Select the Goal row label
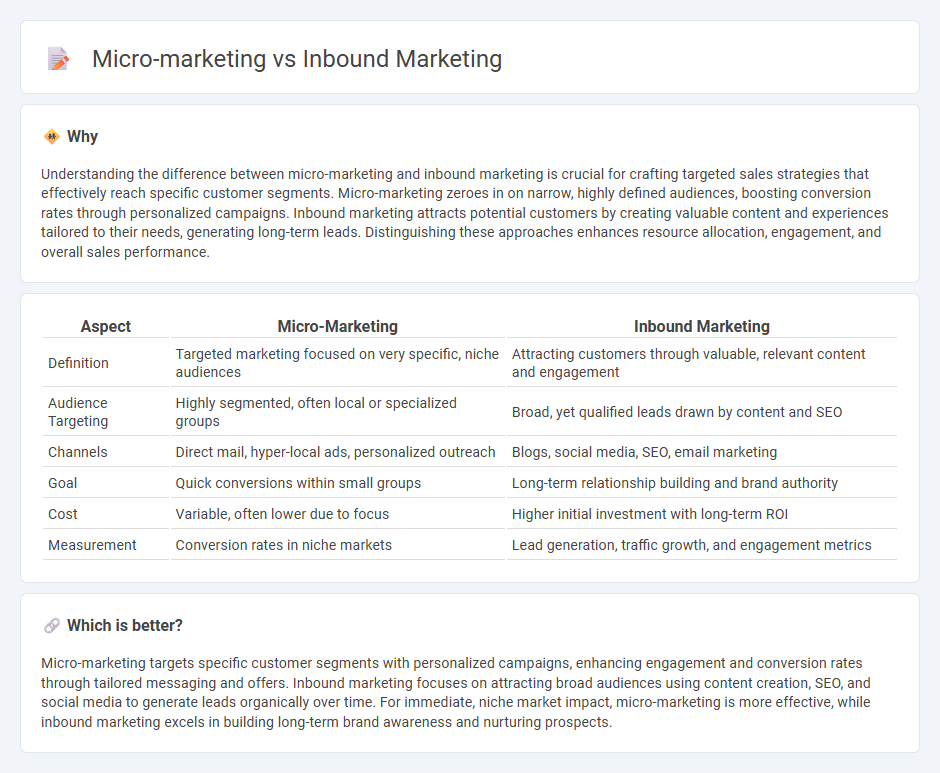The width and height of the screenshot is (940, 773). tap(63, 483)
